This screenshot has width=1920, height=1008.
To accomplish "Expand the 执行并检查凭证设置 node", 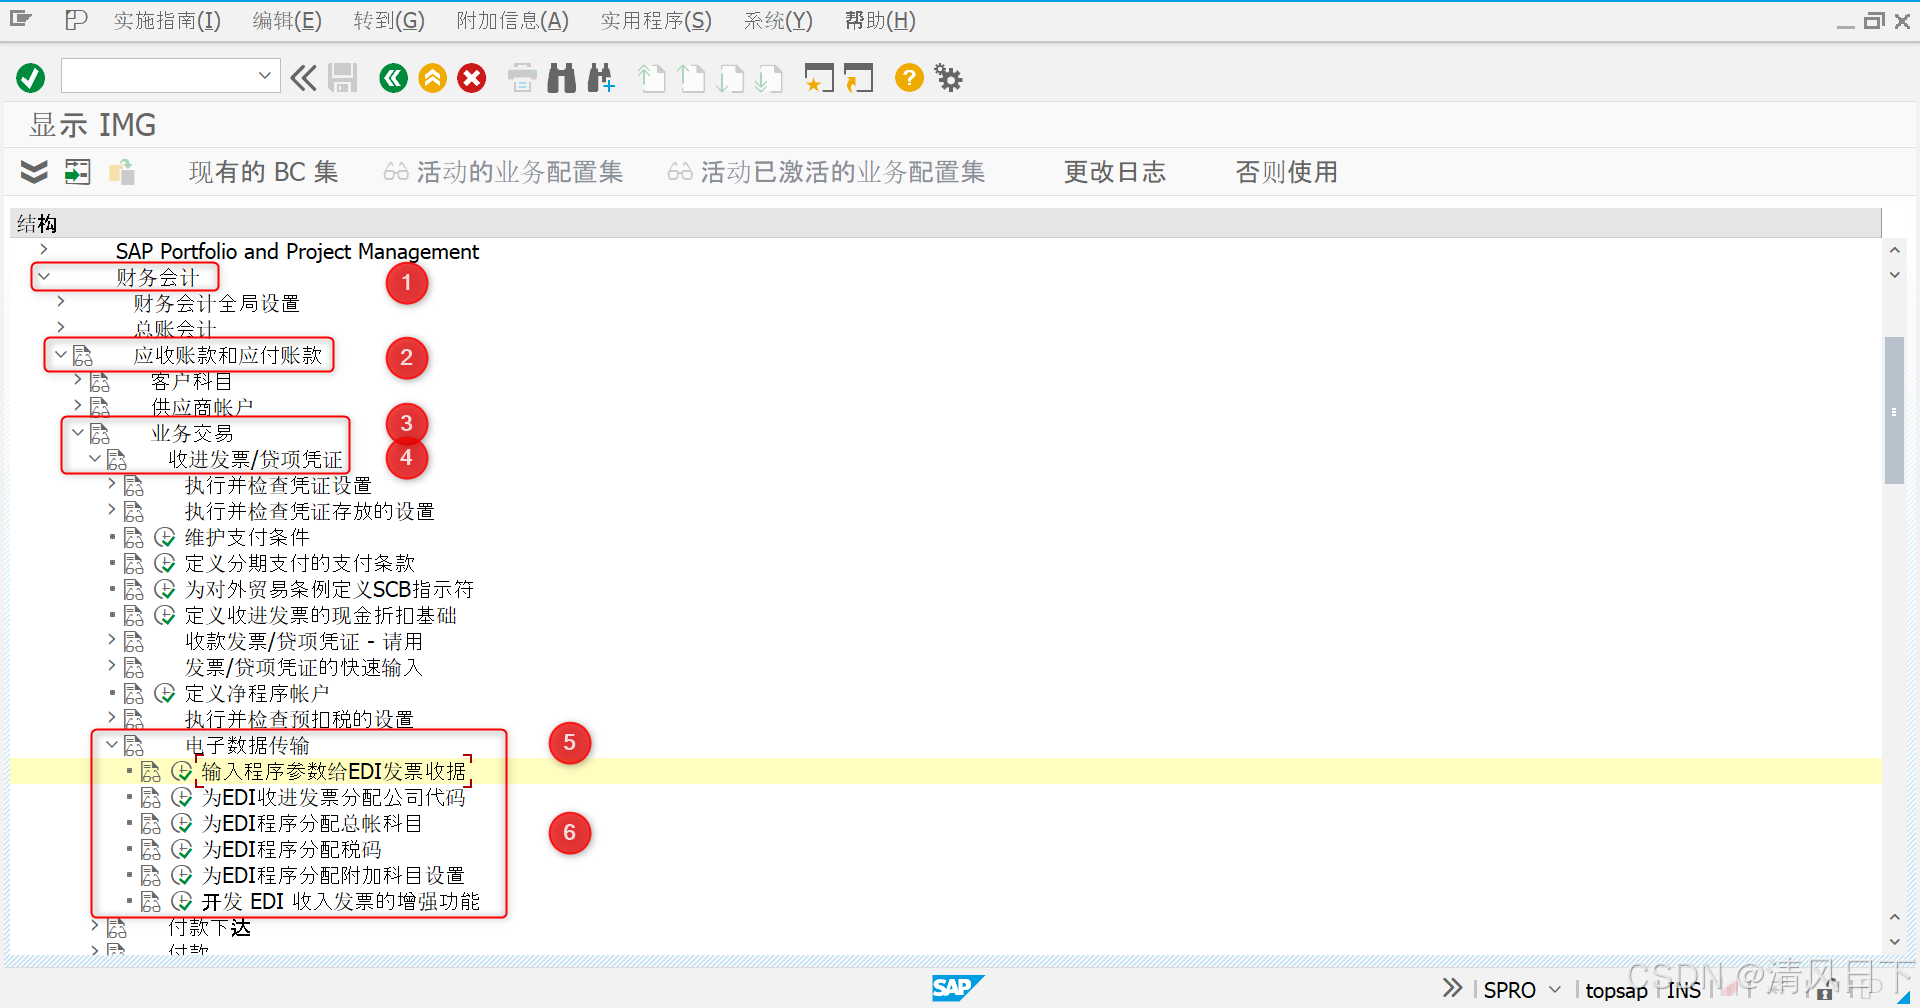I will tap(112, 484).
